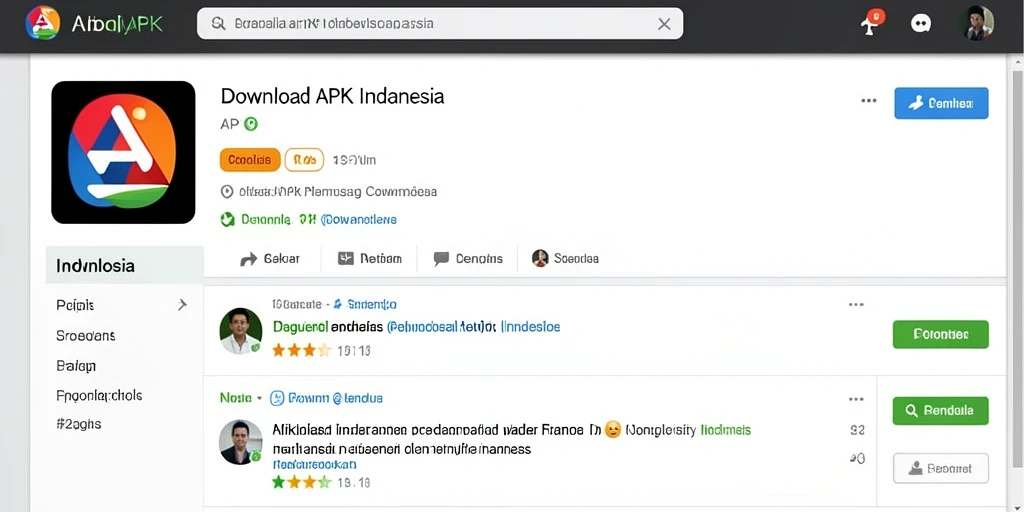This screenshot has width=1024, height=512.
Task: Select the Cenoitns comments tab
Action: coord(468,259)
